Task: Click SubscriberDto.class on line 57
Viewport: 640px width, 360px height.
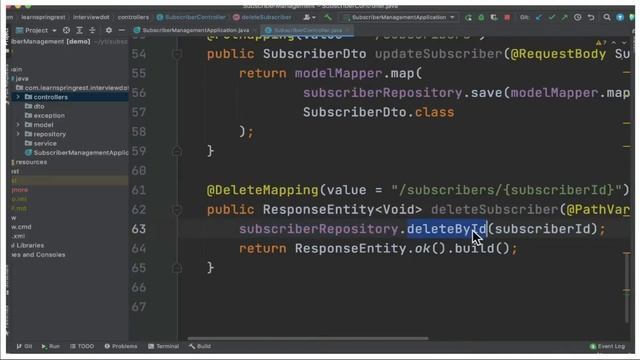Action: 378,112
